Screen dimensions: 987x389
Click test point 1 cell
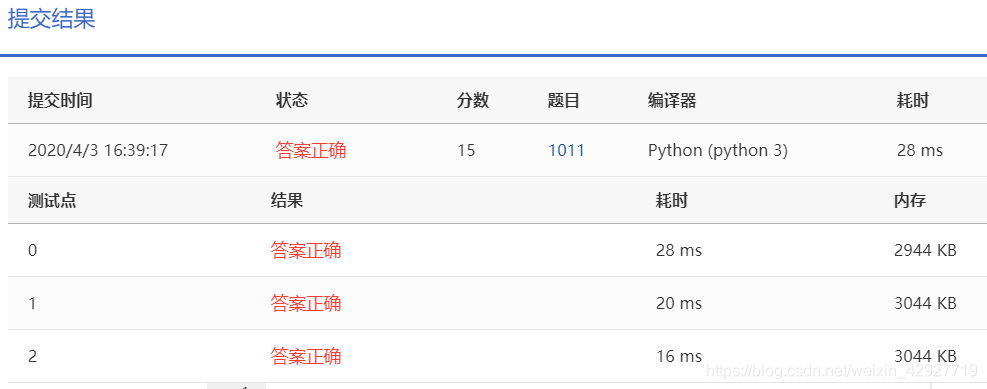[32, 303]
